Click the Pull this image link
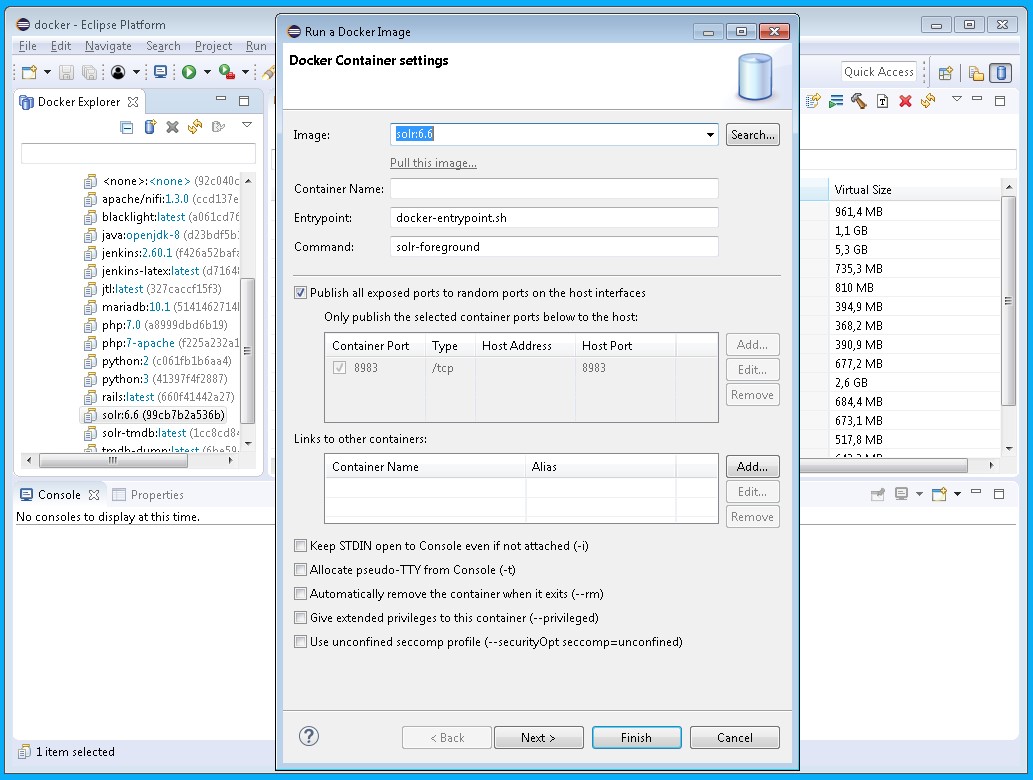The width and height of the screenshot is (1033, 780). 433,163
